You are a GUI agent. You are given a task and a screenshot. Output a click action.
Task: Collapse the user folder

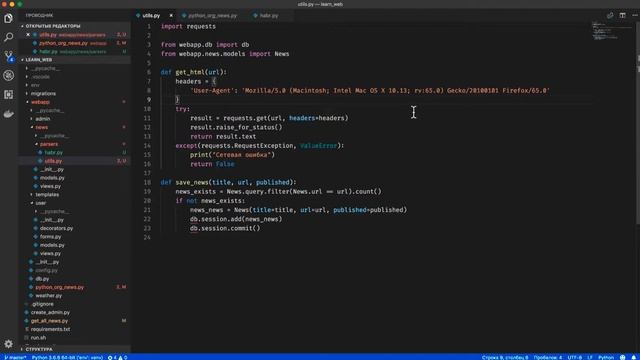41,203
